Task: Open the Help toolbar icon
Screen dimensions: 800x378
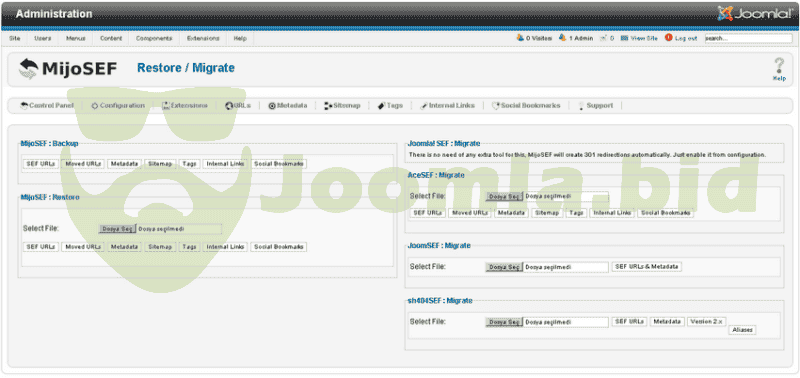Action: [779, 69]
